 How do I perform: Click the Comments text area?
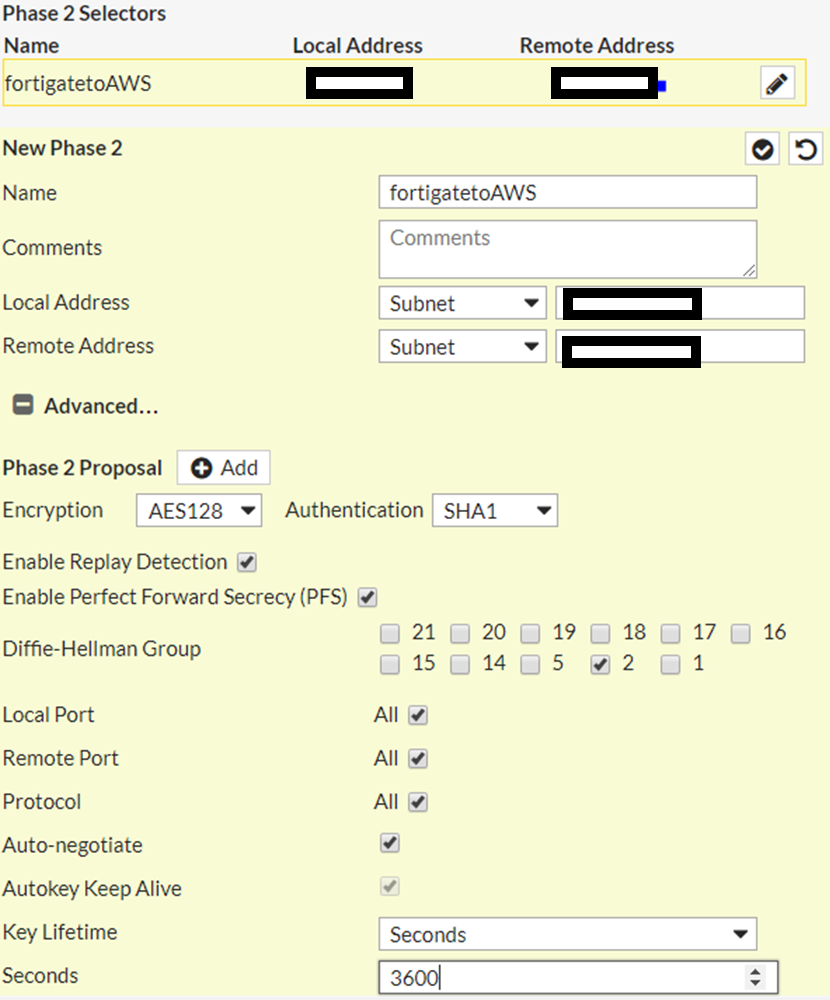(567, 248)
